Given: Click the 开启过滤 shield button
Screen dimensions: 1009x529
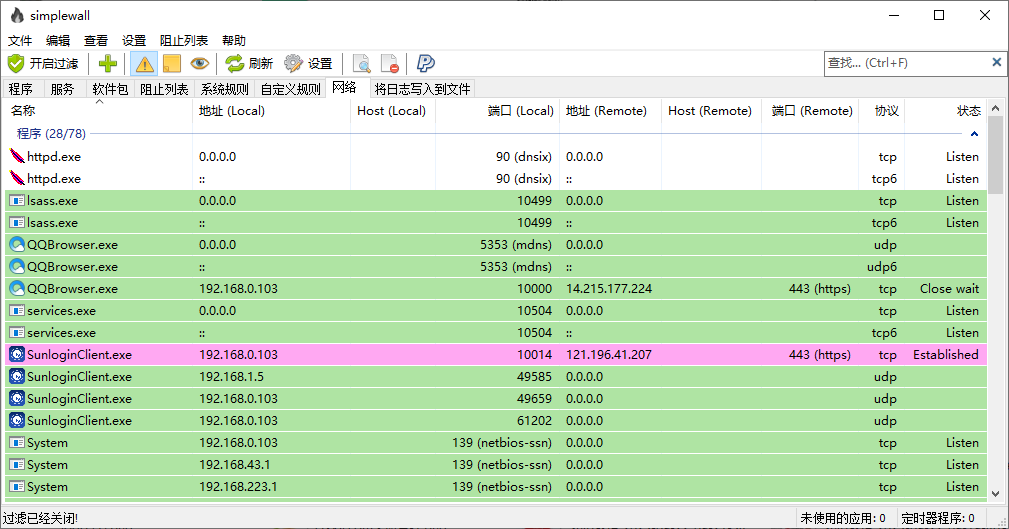Looking at the screenshot, I should [43, 64].
